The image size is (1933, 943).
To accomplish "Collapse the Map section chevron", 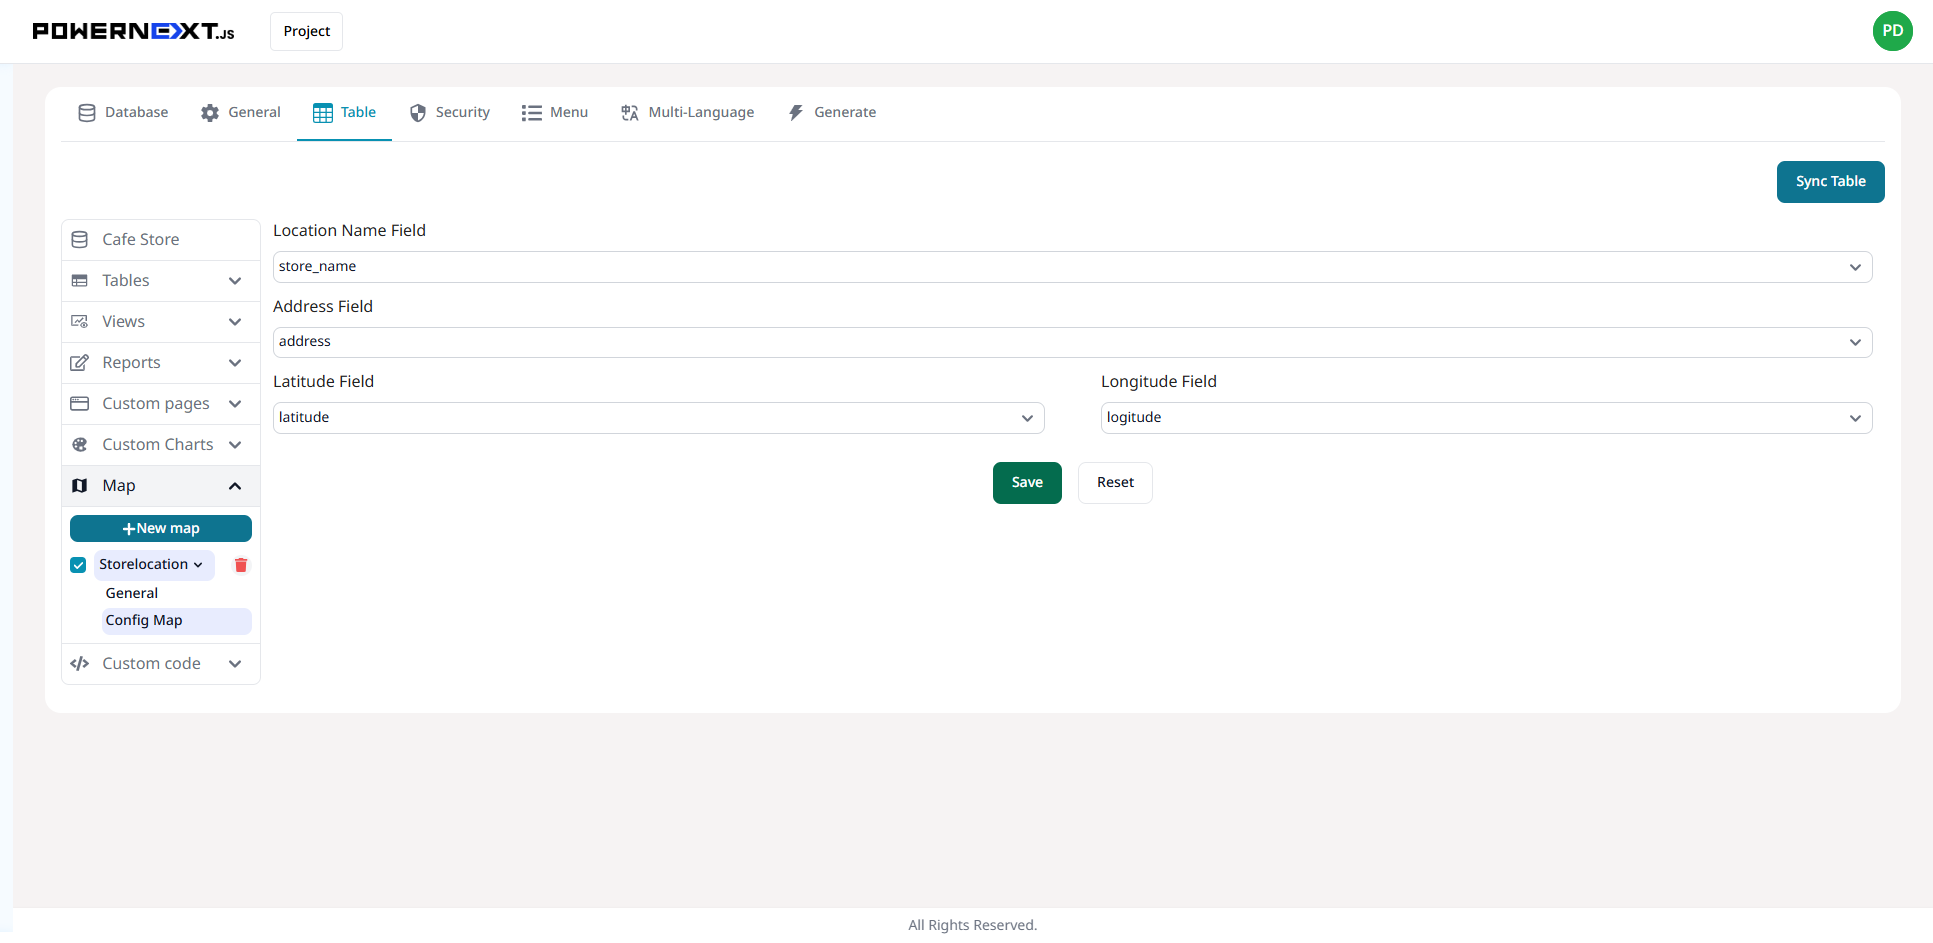I will [235, 486].
